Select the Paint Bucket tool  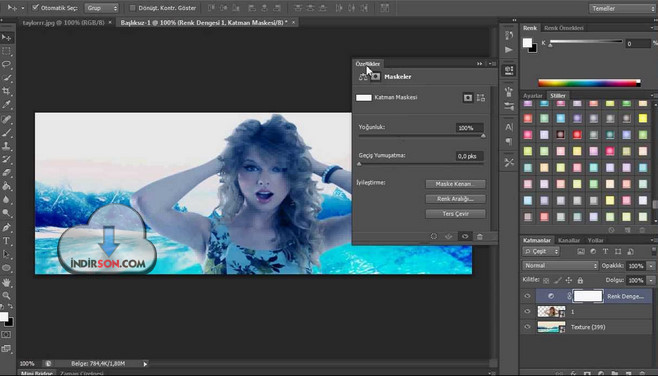tap(6, 186)
